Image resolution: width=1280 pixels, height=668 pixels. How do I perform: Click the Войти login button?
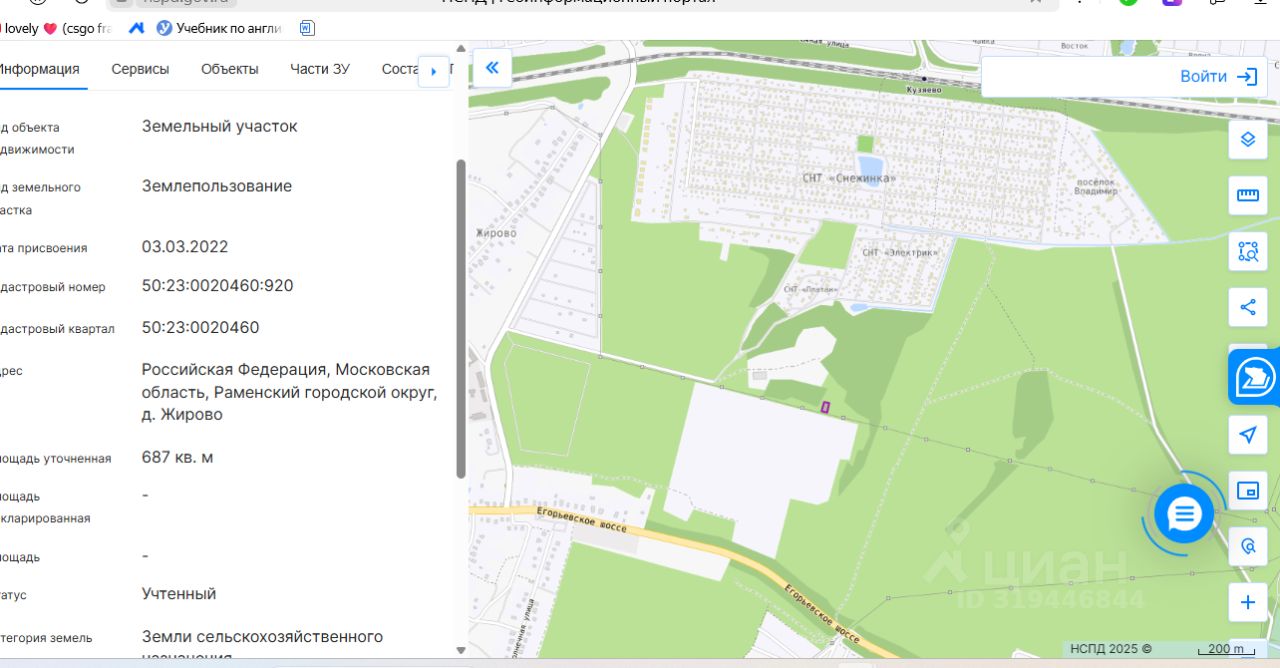(1217, 77)
